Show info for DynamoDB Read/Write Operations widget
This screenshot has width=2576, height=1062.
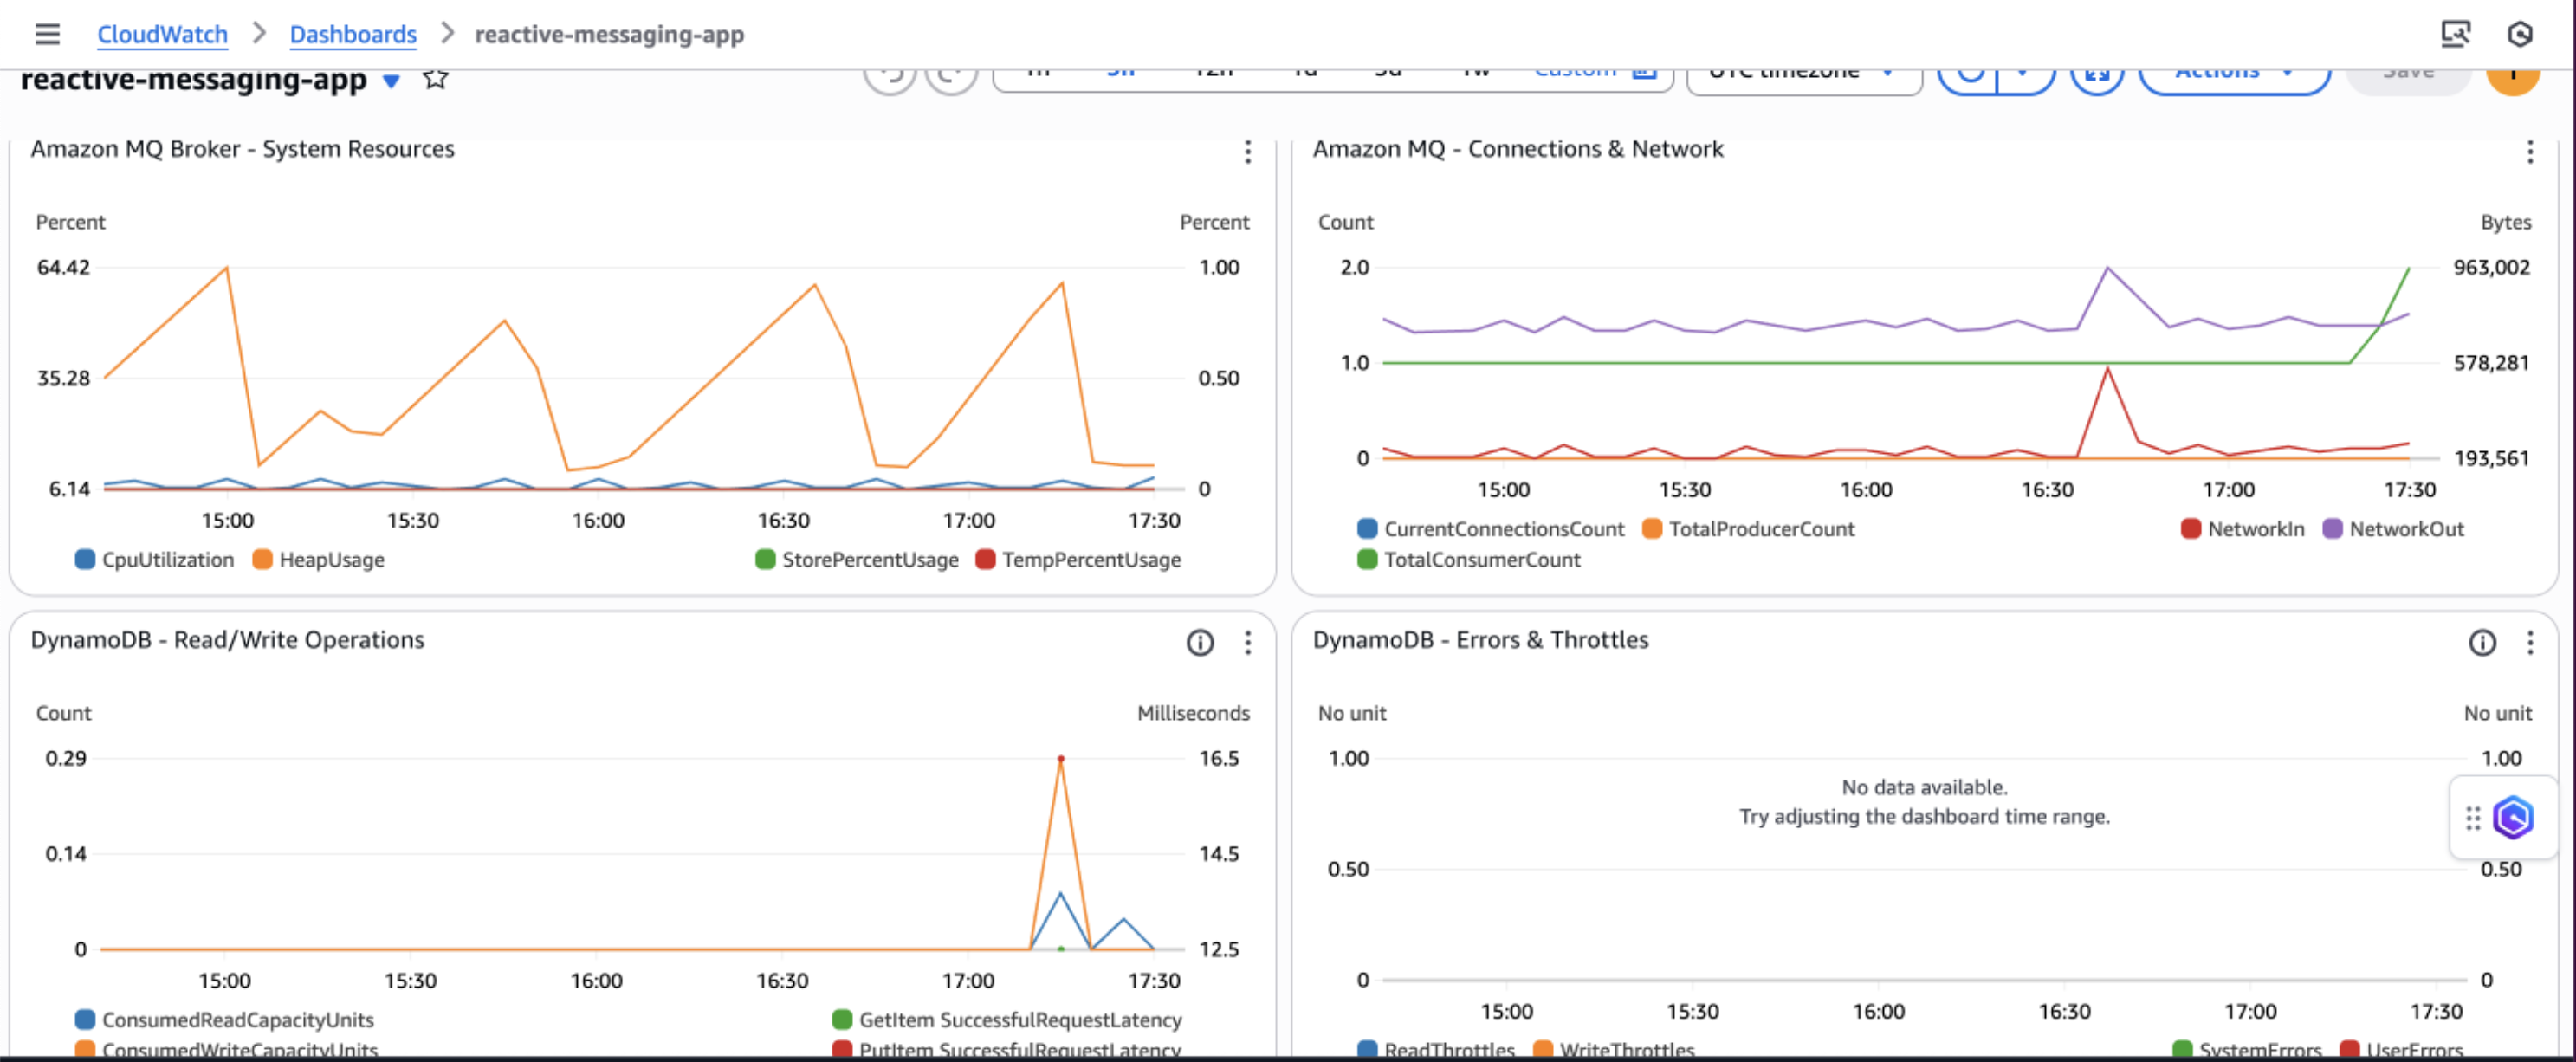(1200, 643)
